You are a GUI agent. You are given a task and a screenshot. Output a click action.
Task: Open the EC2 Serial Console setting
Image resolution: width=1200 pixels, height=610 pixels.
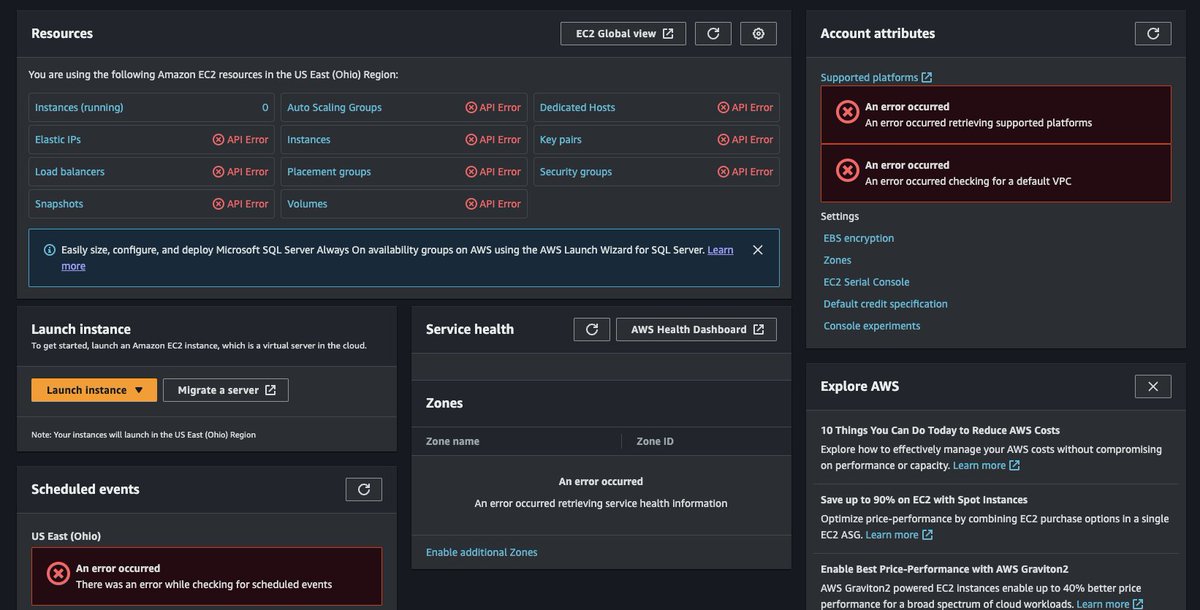pyautogui.click(x=865, y=281)
